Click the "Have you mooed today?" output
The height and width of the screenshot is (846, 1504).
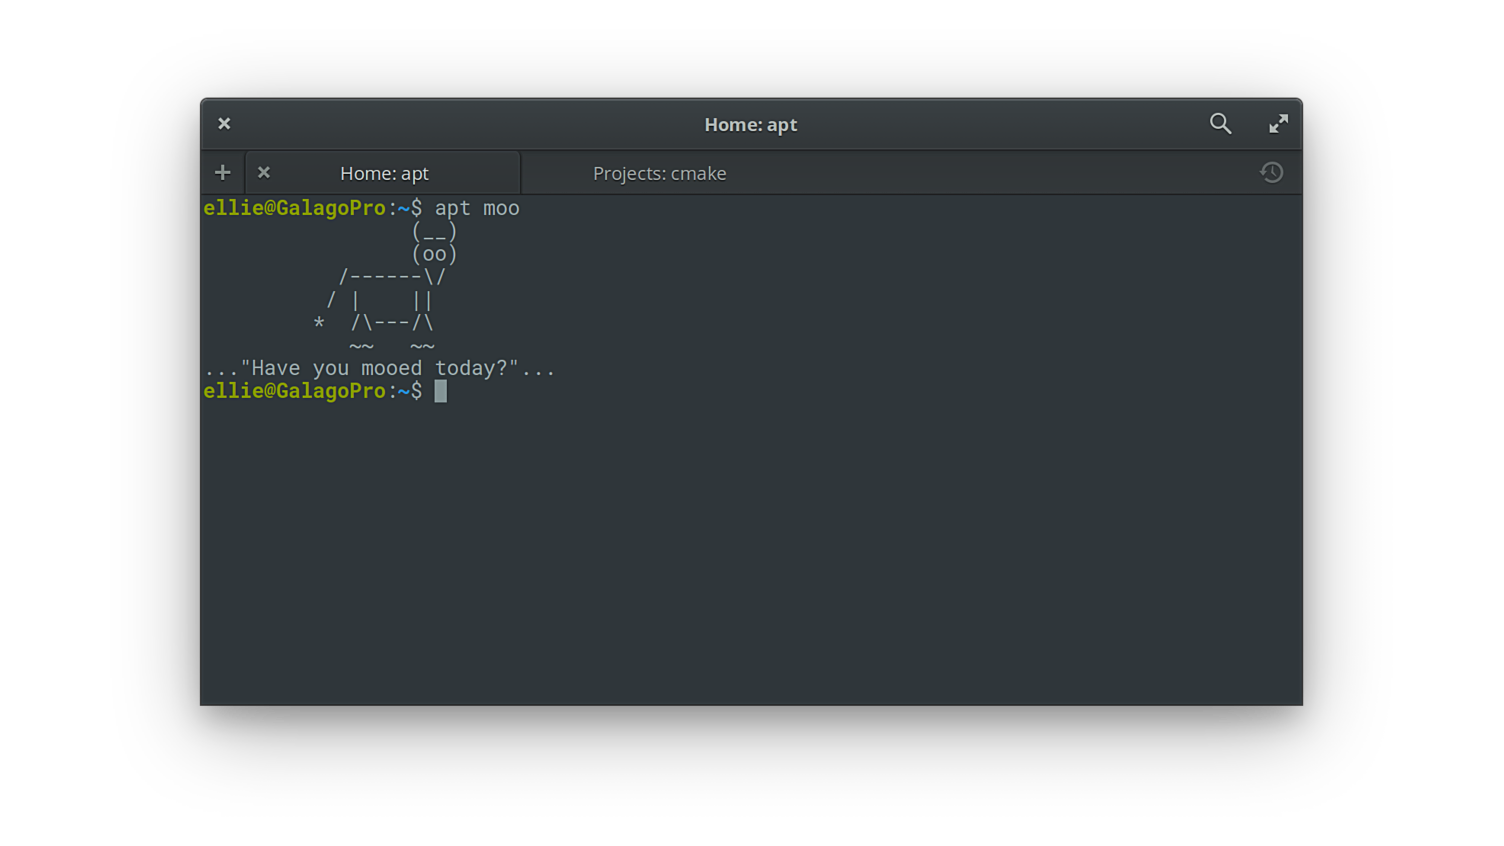(379, 369)
